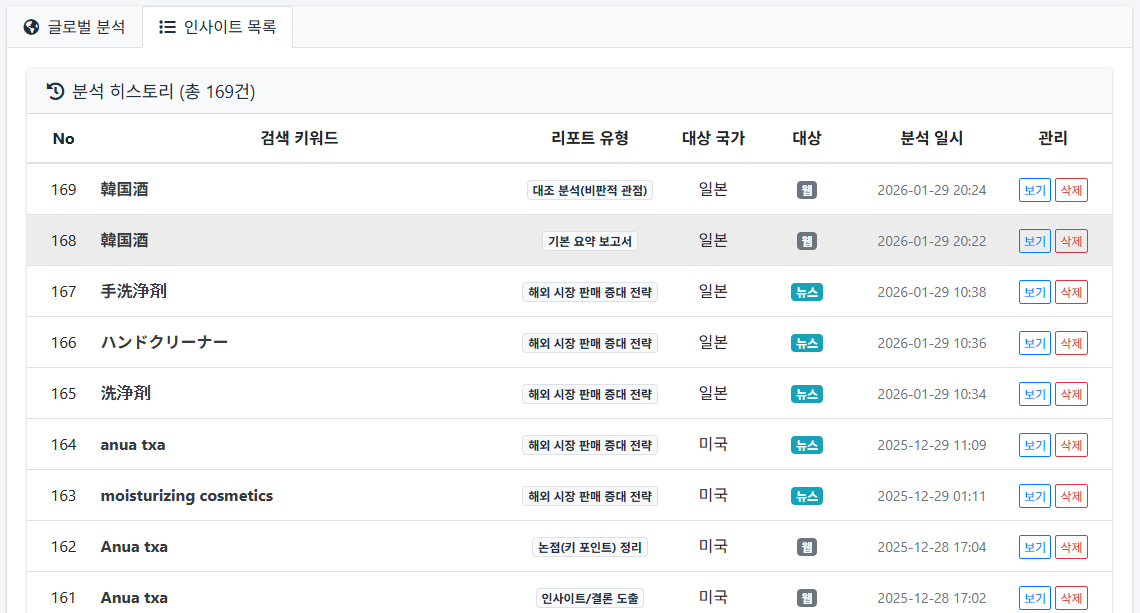1140x613 pixels.
Task: Switch to the 글로벌 분석 tab
Action: (x=75, y=27)
